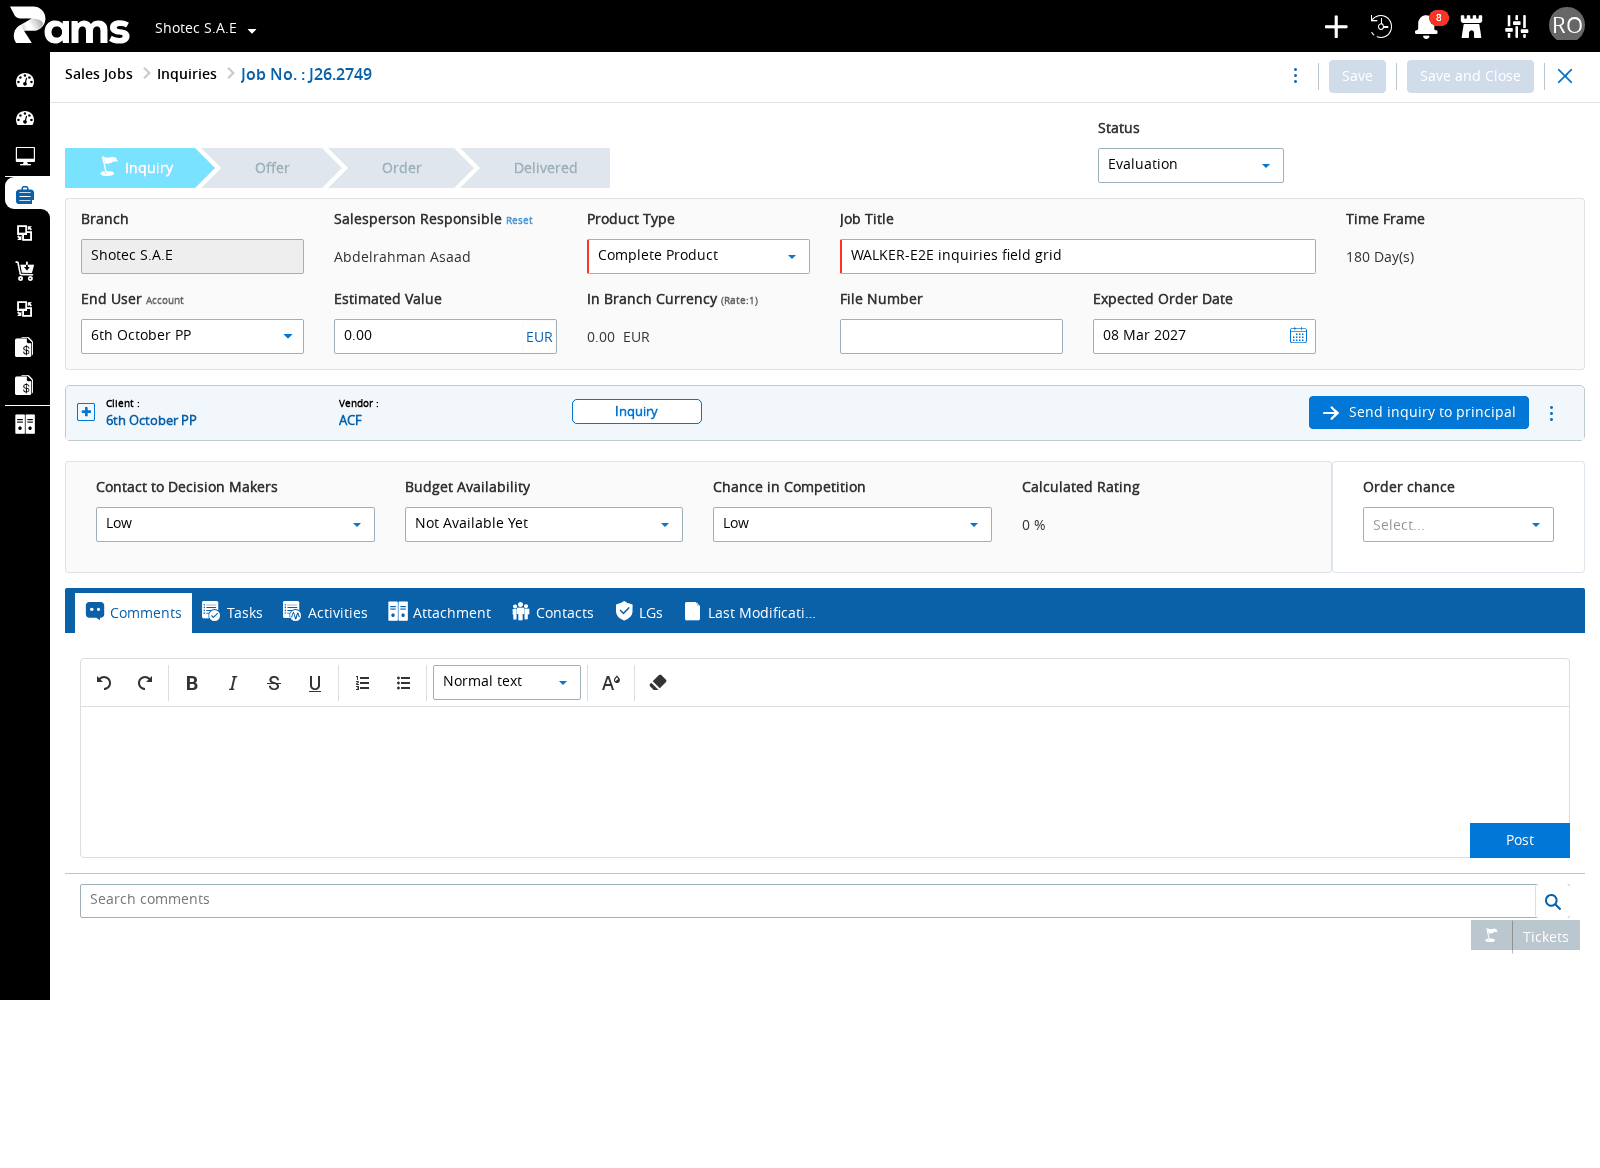The image size is (1600, 1168).
Task: Open the Shotec S.A.E company dropdown
Action: pos(206,29)
